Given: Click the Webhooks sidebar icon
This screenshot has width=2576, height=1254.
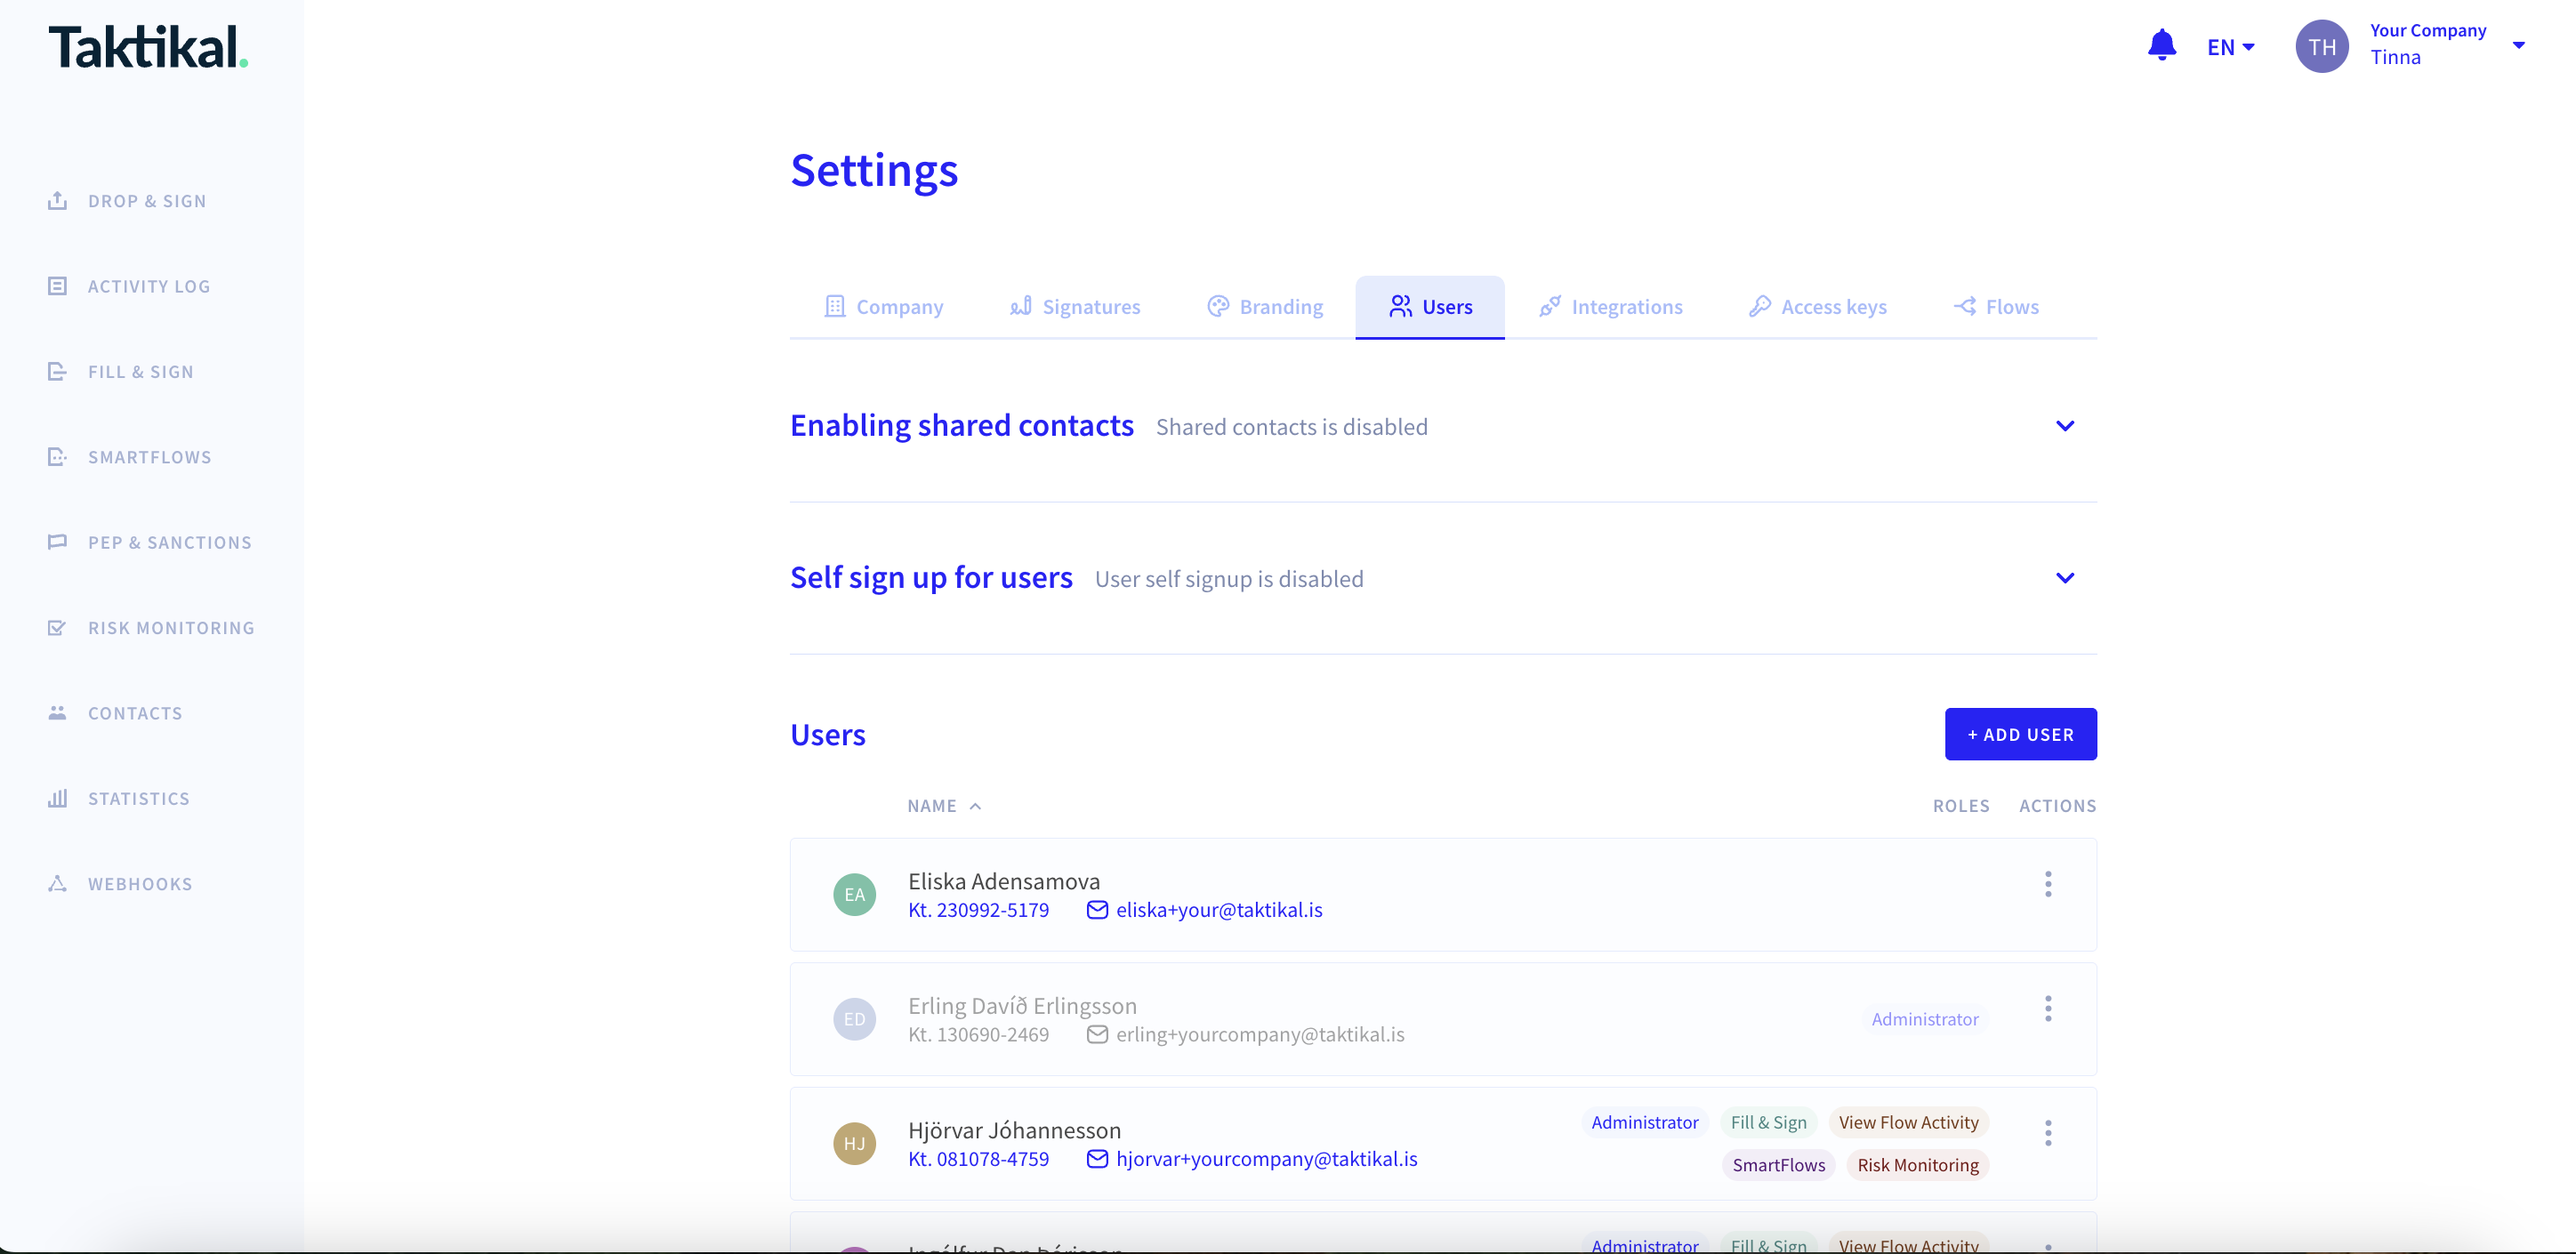Looking at the screenshot, I should (57, 884).
